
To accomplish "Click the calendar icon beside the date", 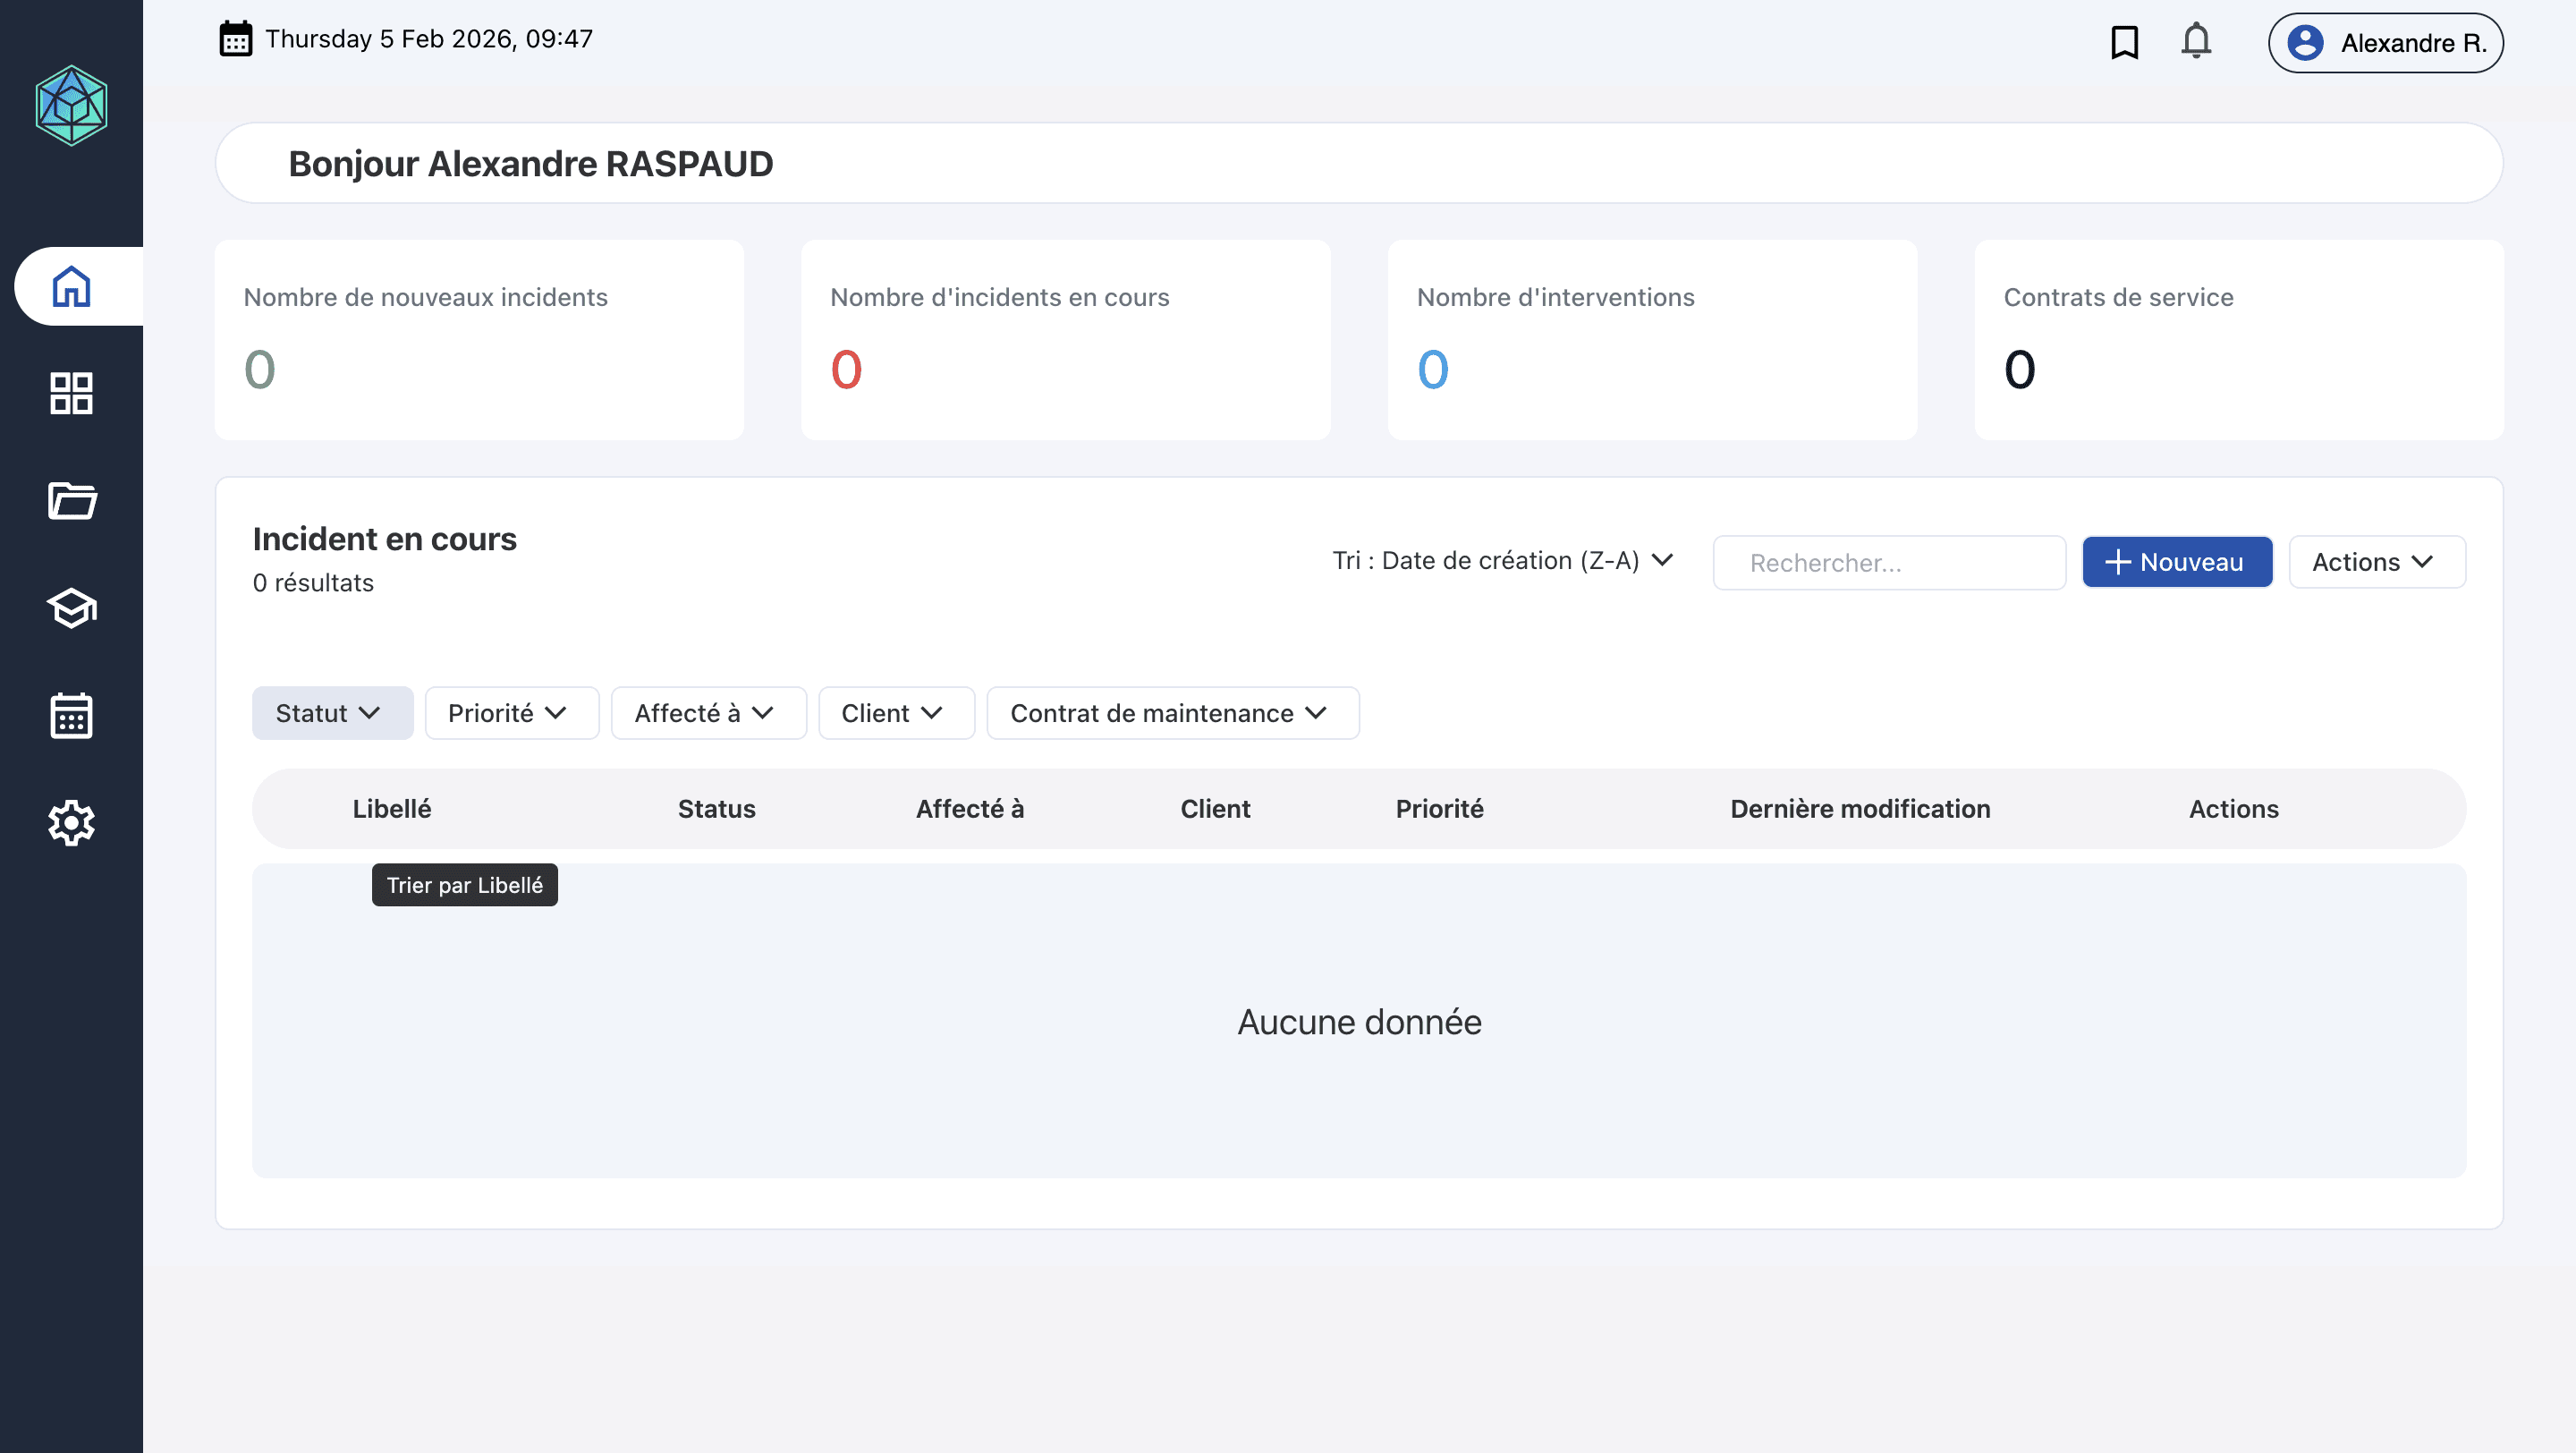I will pyautogui.click(x=236, y=40).
